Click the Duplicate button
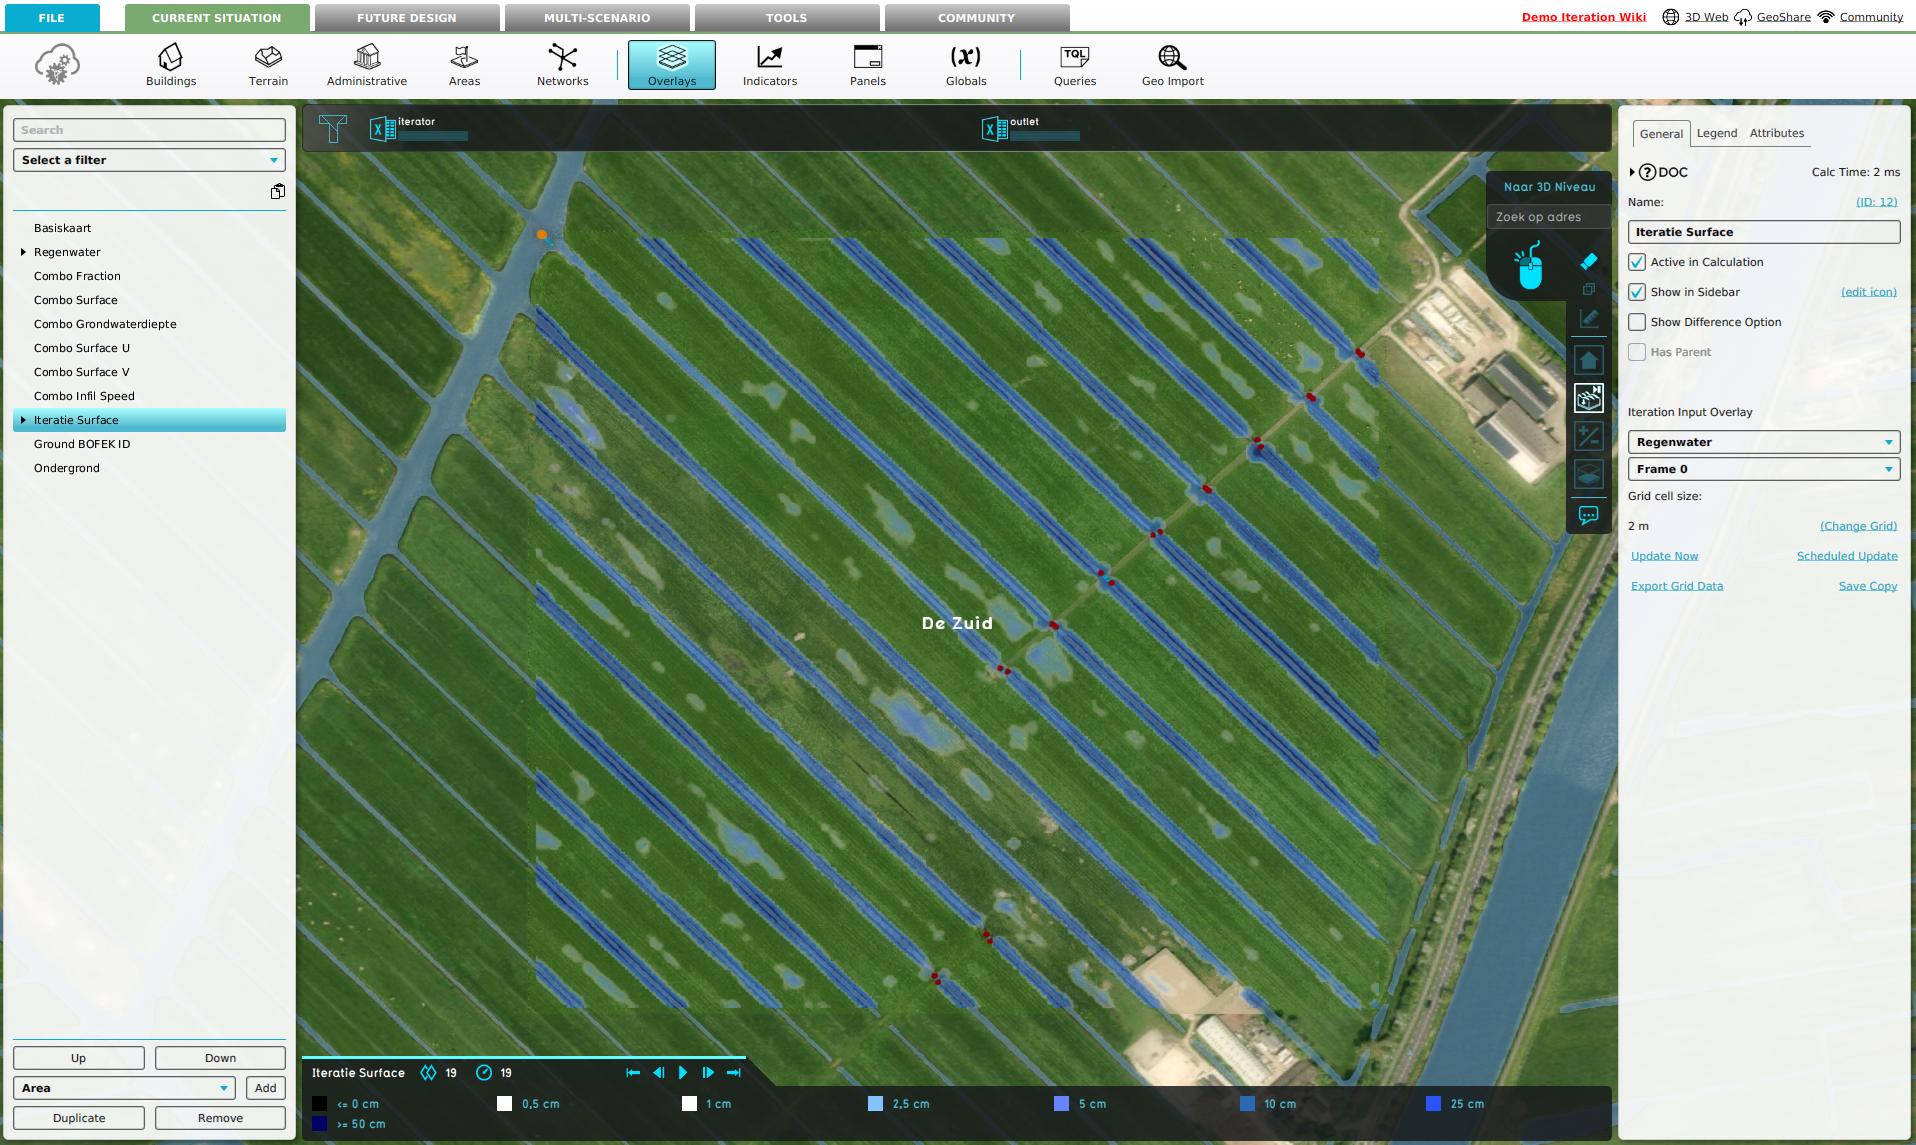The height and width of the screenshot is (1145, 1916). pyautogui.click(x=79, y=1118)
